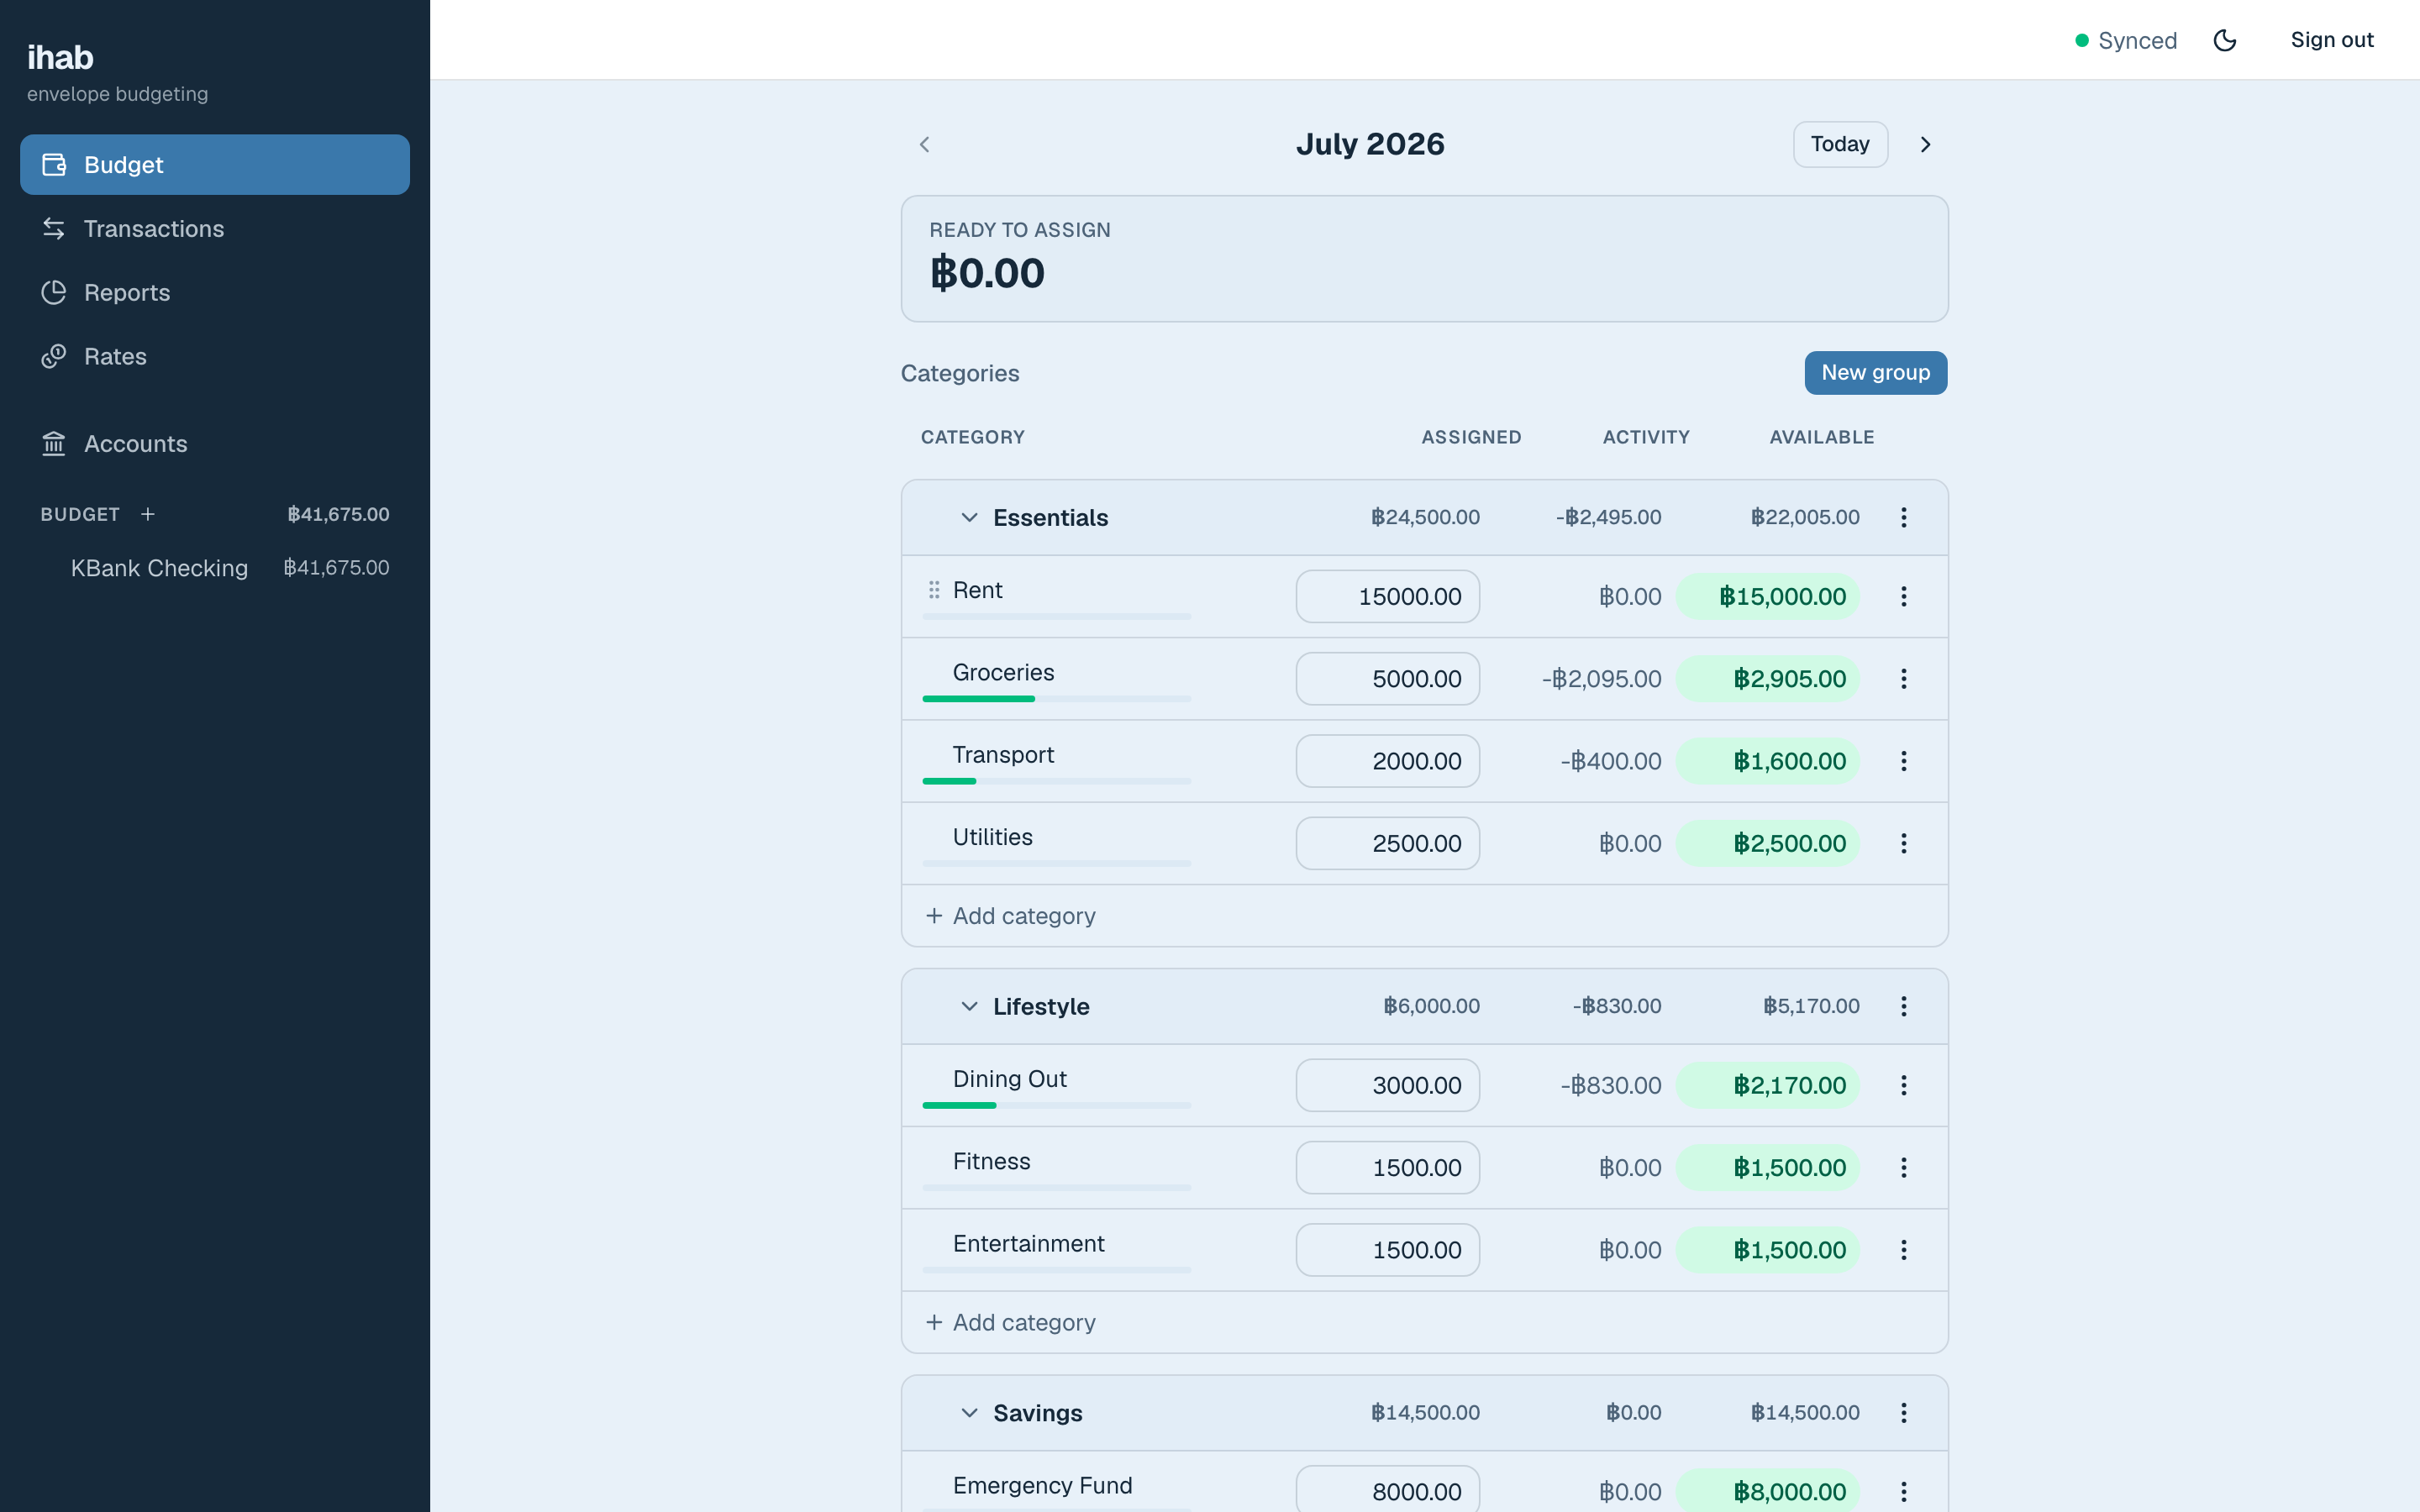Screen dimensions: 2420x1512
Task: Open Essentials group options menu
Action: (1903, 518)
